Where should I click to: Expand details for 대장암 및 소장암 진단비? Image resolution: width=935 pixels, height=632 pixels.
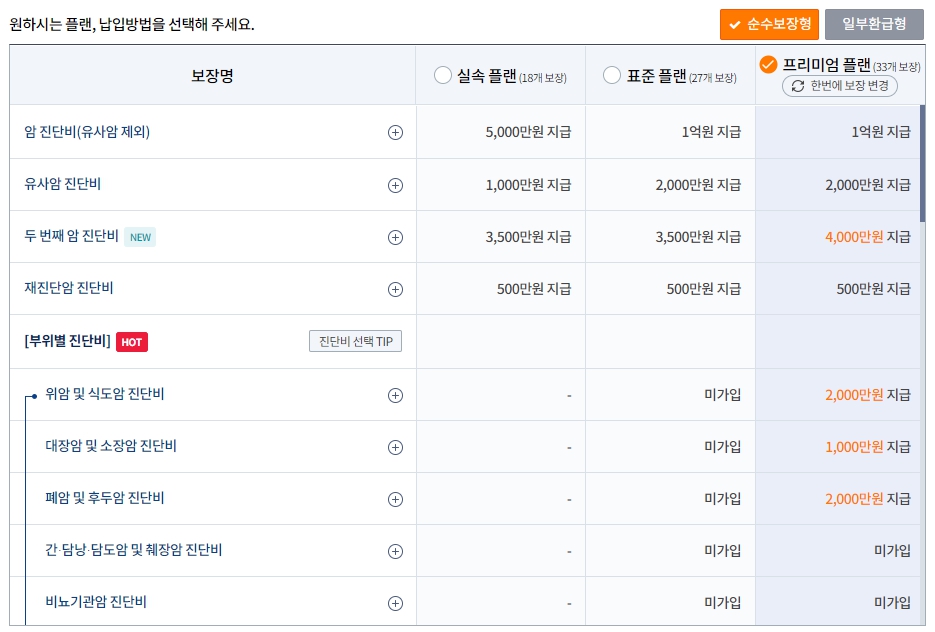point(395,447)
